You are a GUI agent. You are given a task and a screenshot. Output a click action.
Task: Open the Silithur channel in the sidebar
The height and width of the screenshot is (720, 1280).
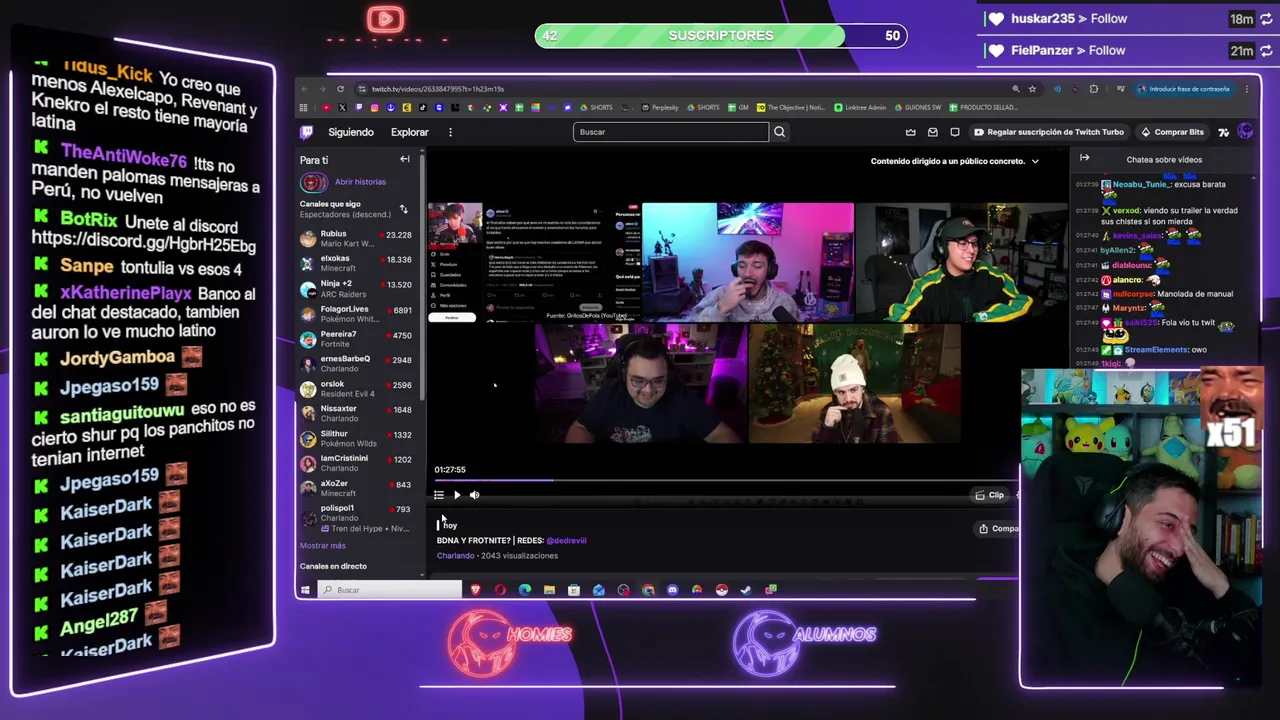pyautogui.click(x=356, y=439)
